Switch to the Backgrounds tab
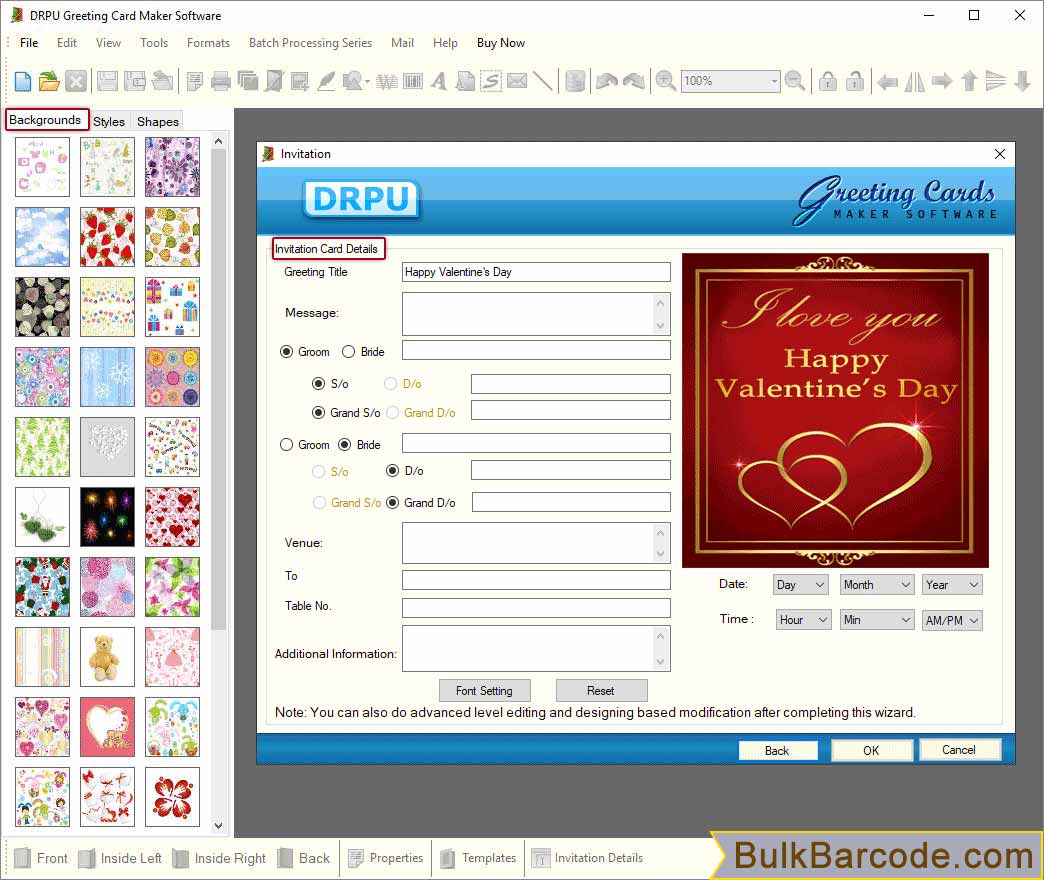This screenshot has height=880, width=1044. click(46, 120)
